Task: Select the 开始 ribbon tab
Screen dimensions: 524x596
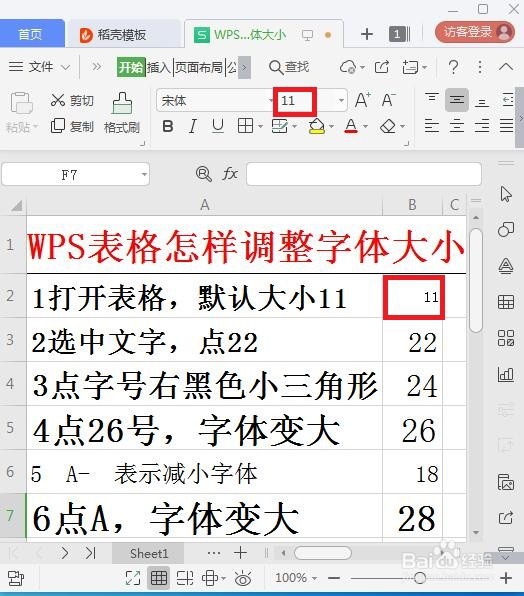Action: point(131,67)
